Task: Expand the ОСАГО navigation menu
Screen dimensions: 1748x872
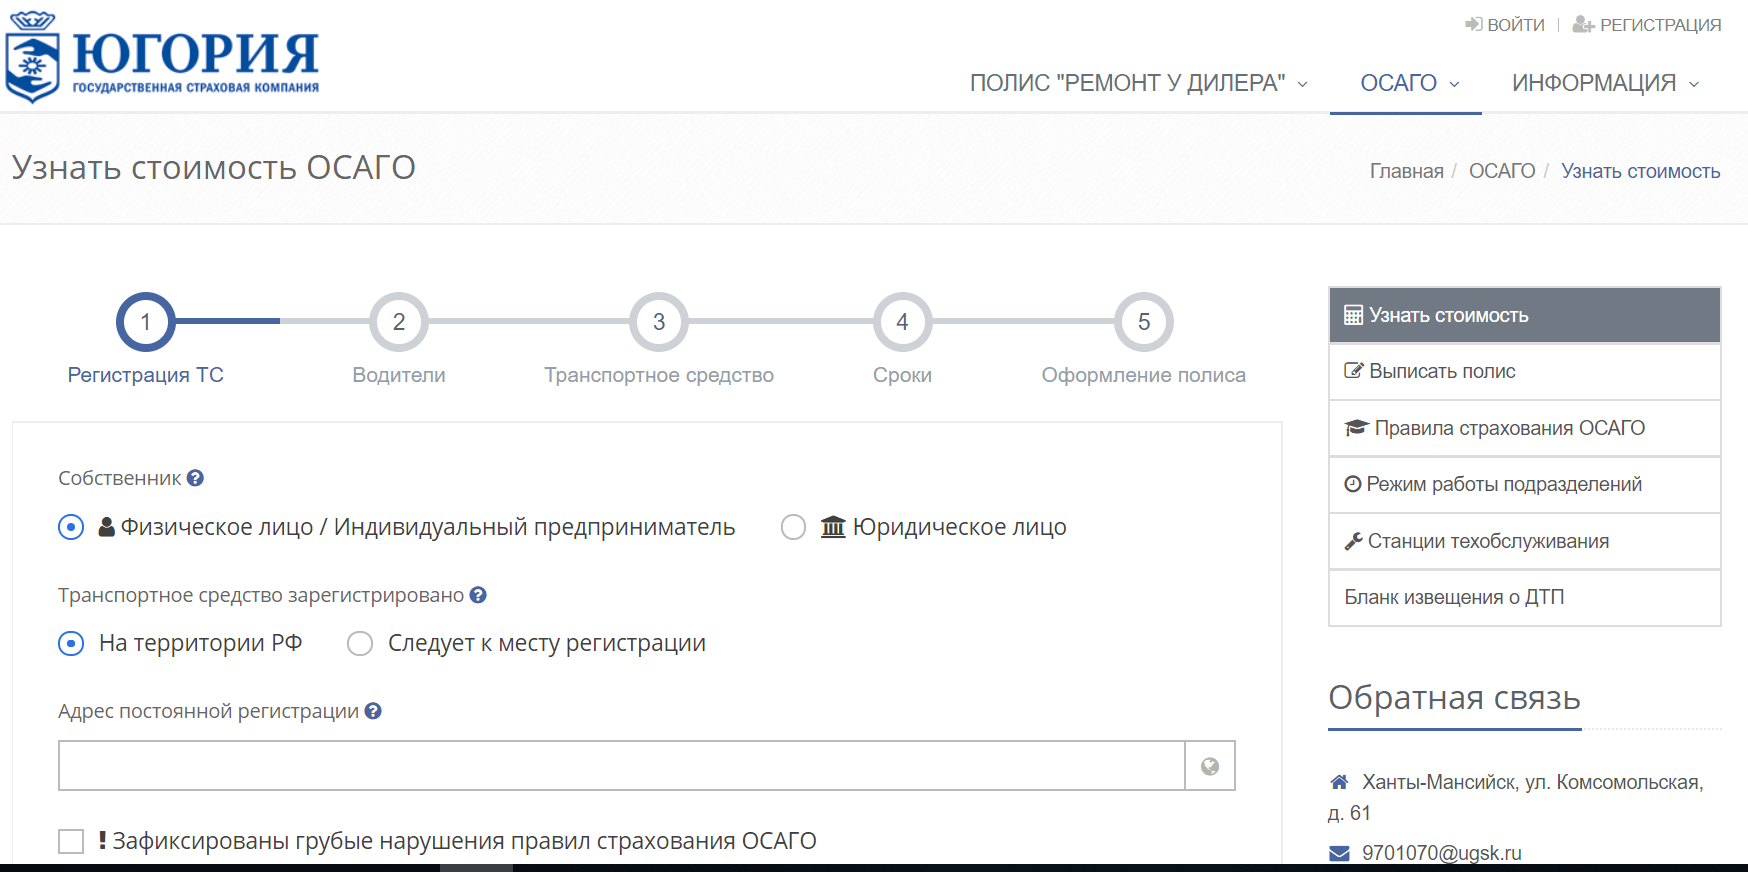Action: tap(1408, 83)
